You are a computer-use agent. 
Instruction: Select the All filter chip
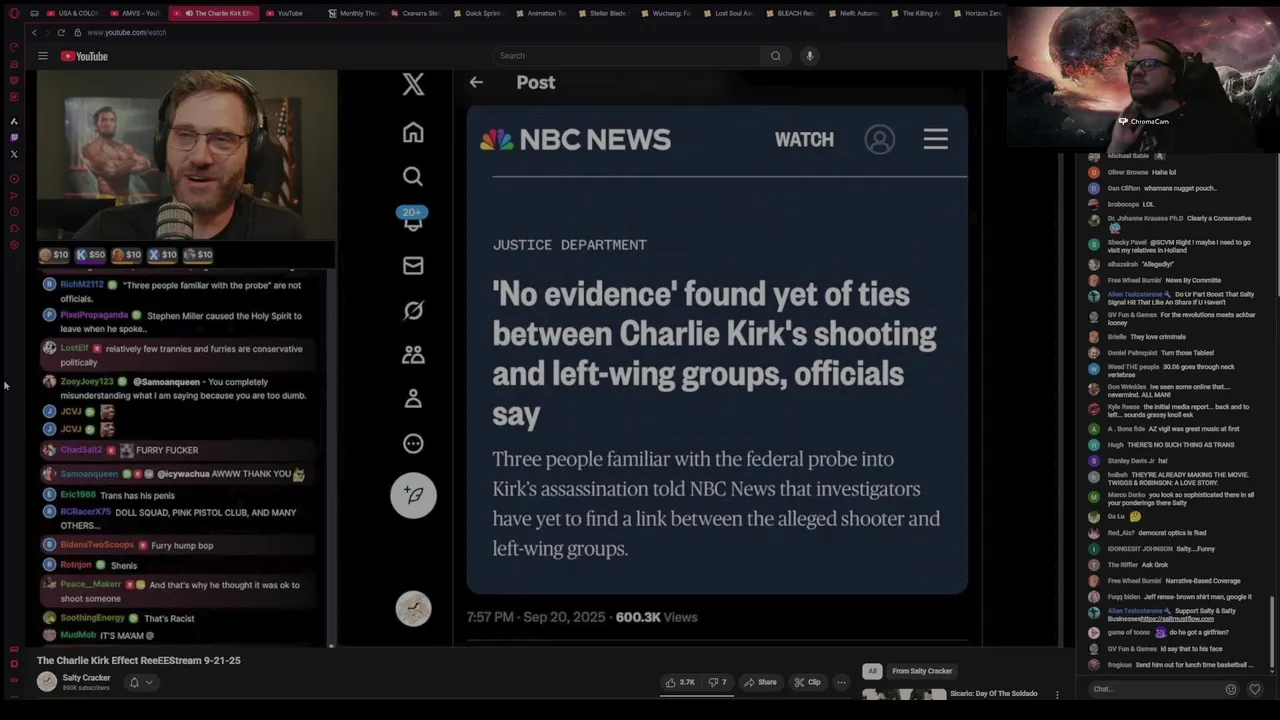(872, 671)
